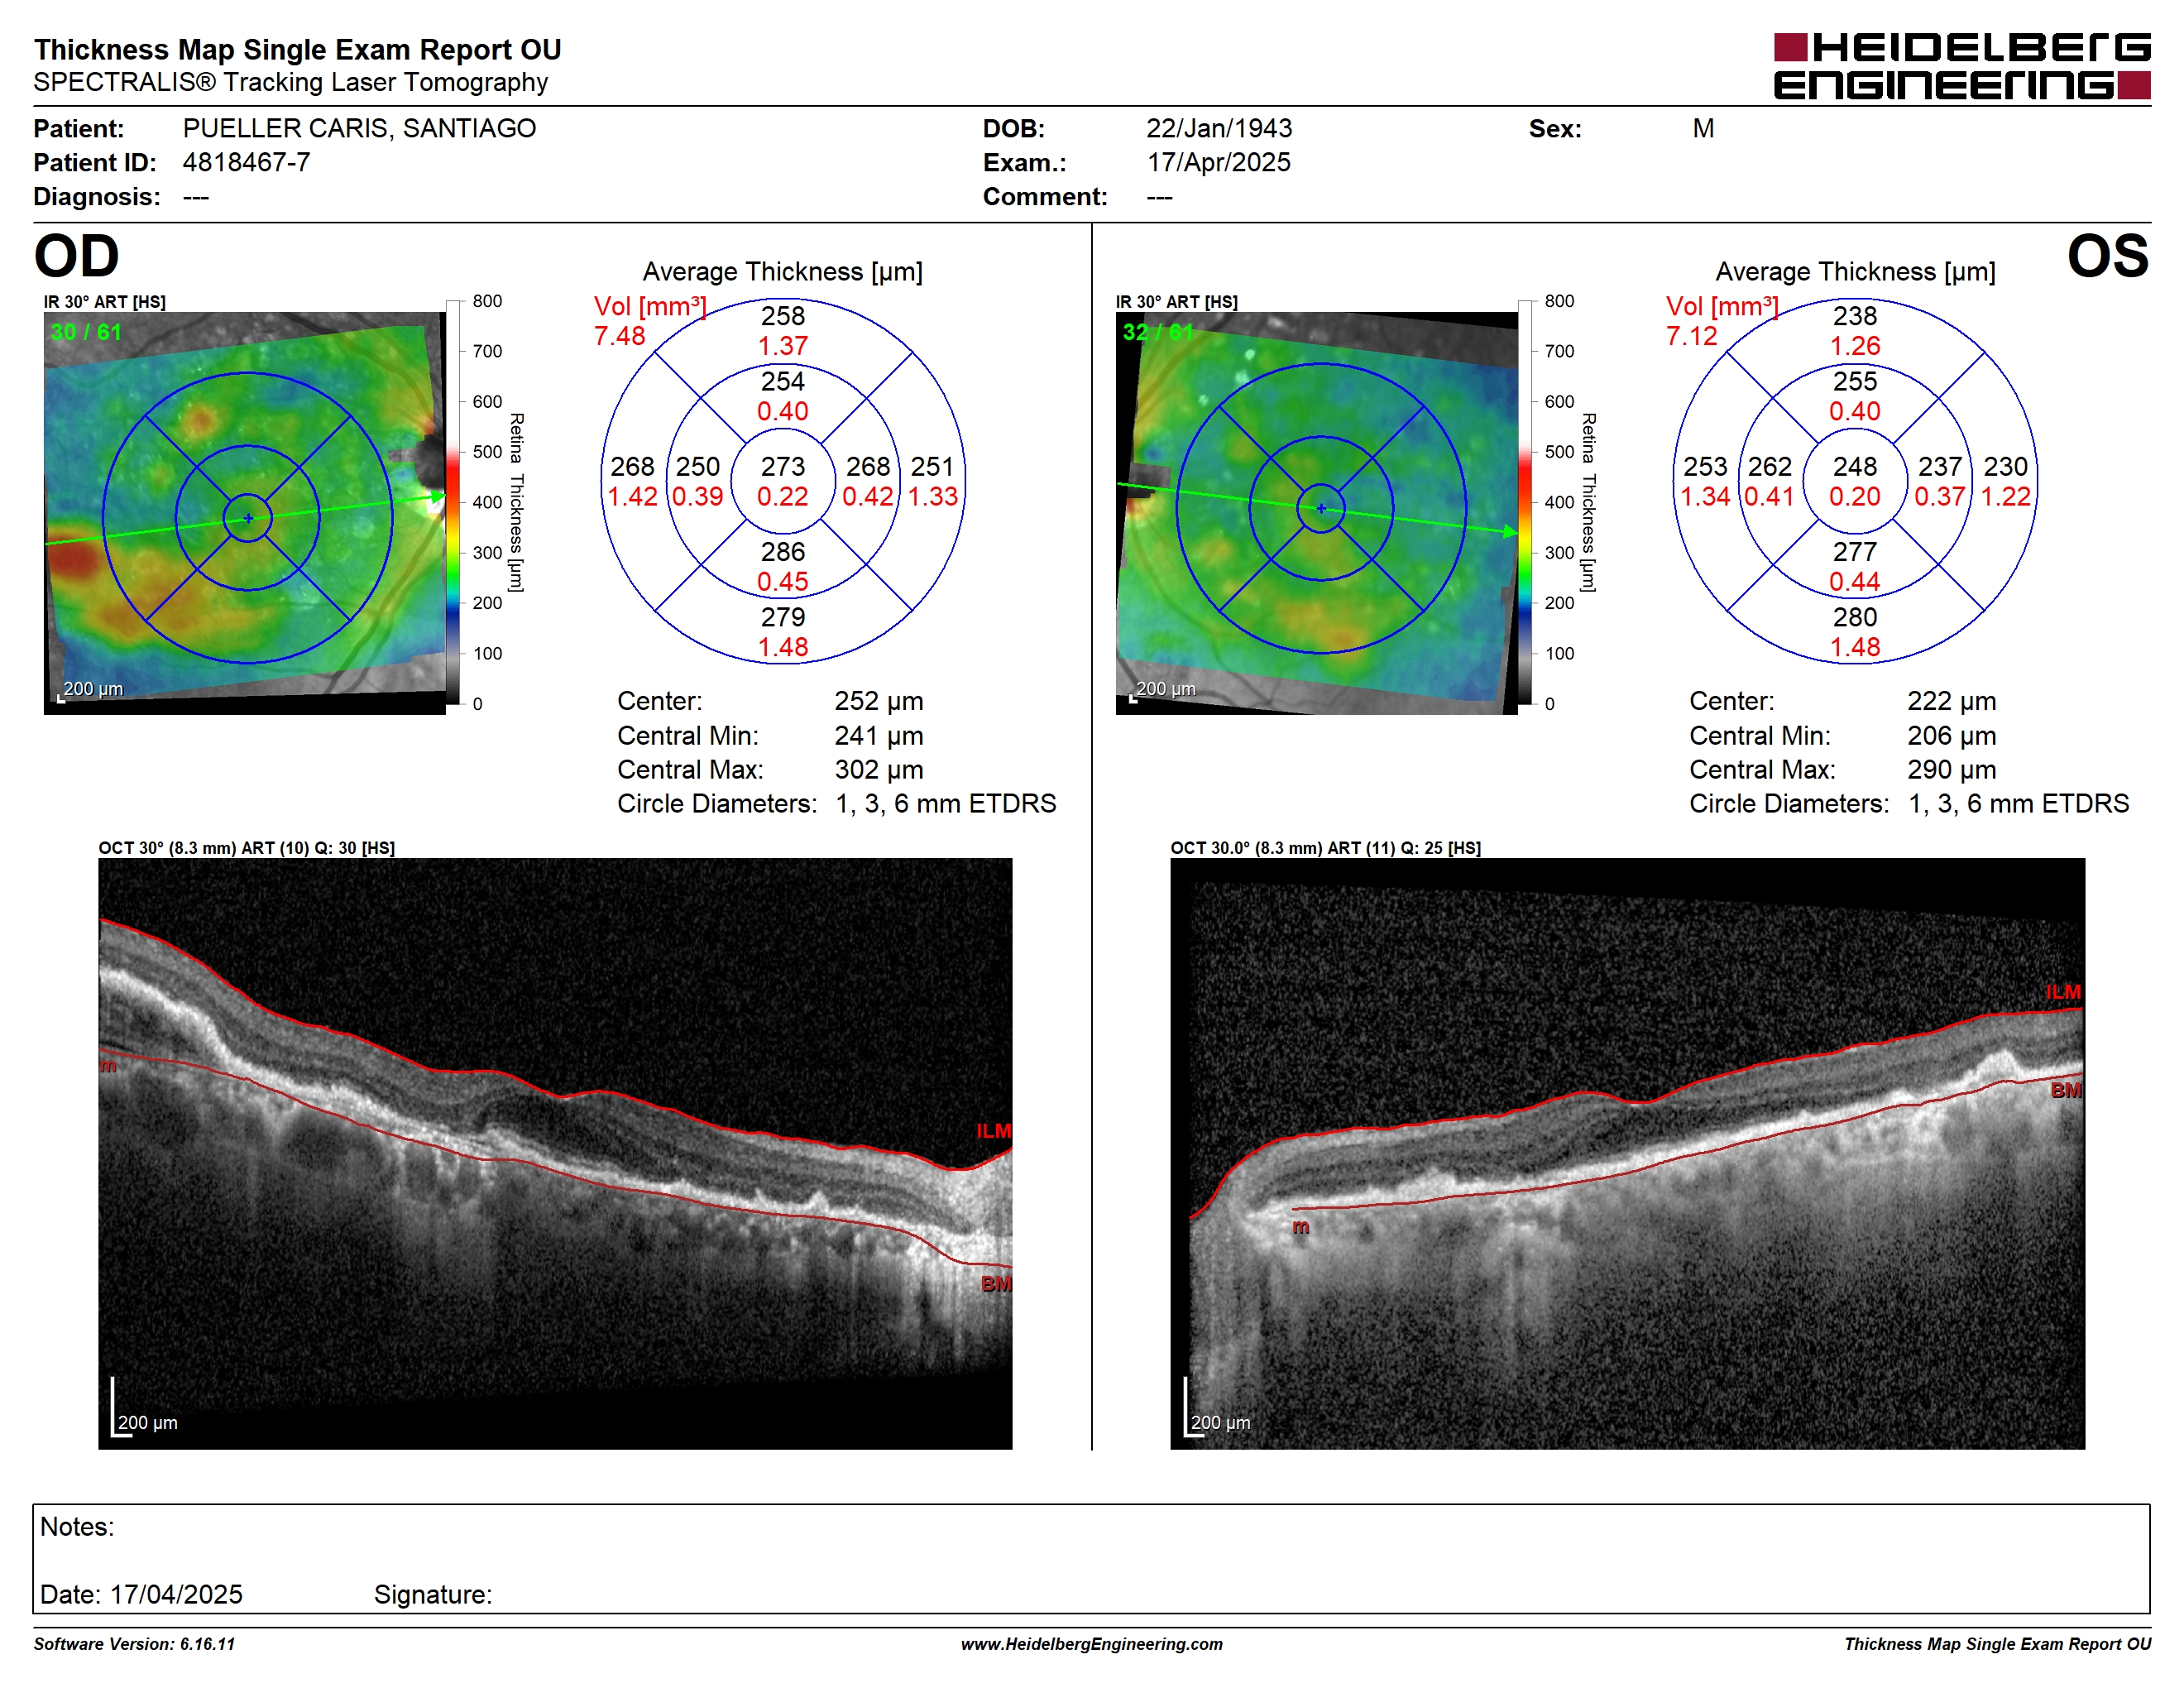Select patient name PUELLER CARIS, SANTIAGO
2184x1688 pixels.
click(359, 128)
